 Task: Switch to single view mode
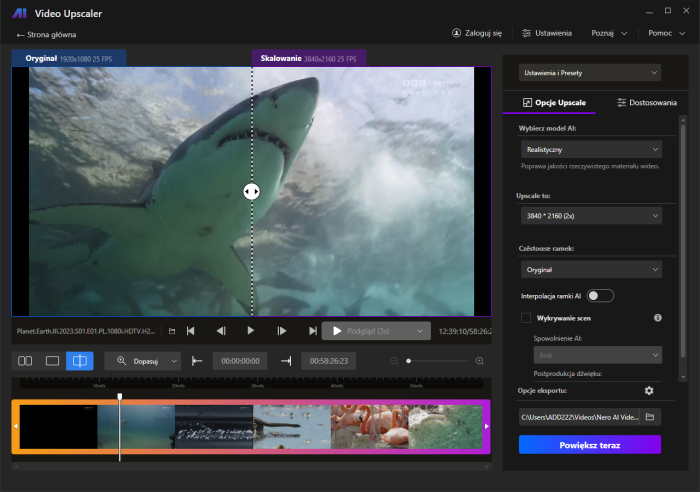52,361
